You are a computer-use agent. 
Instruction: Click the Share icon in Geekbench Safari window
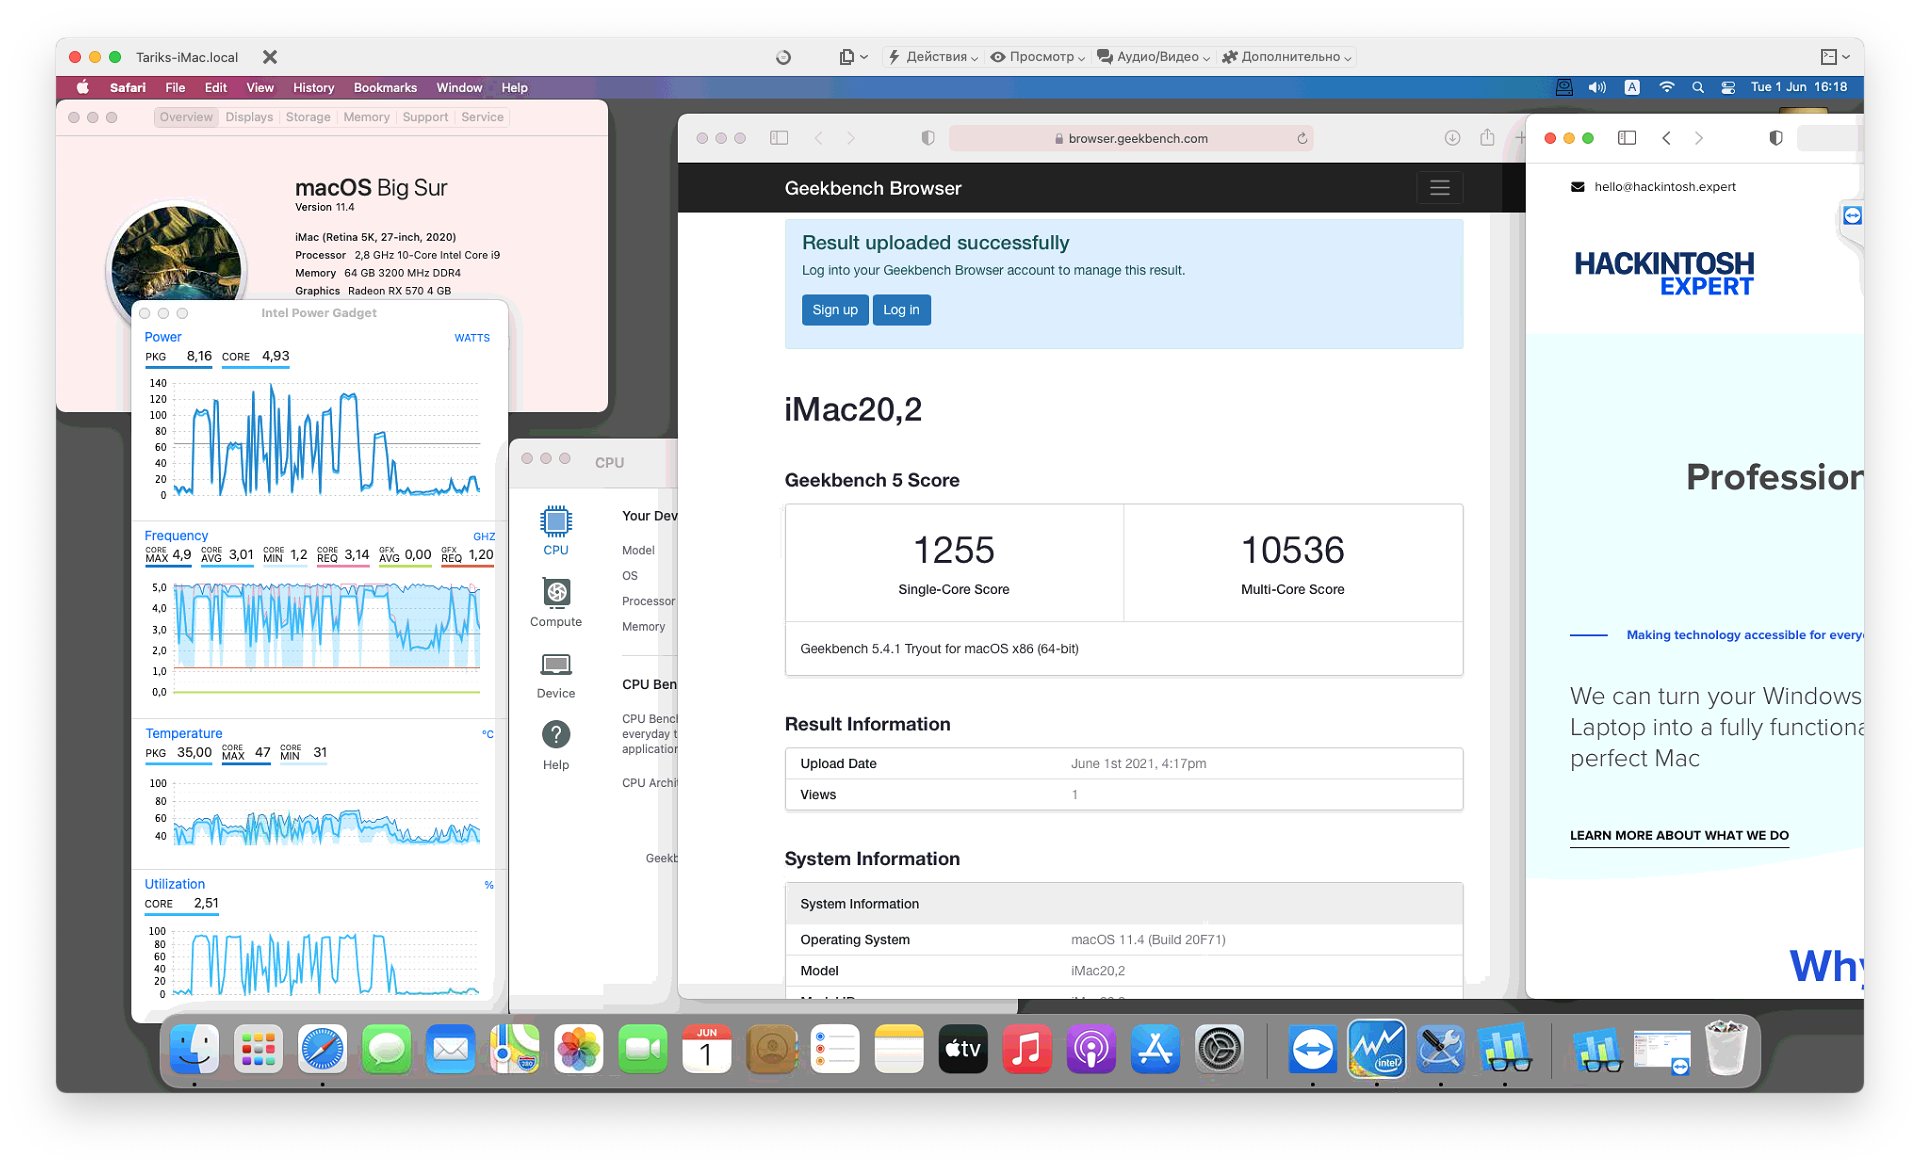(1487, 138)
